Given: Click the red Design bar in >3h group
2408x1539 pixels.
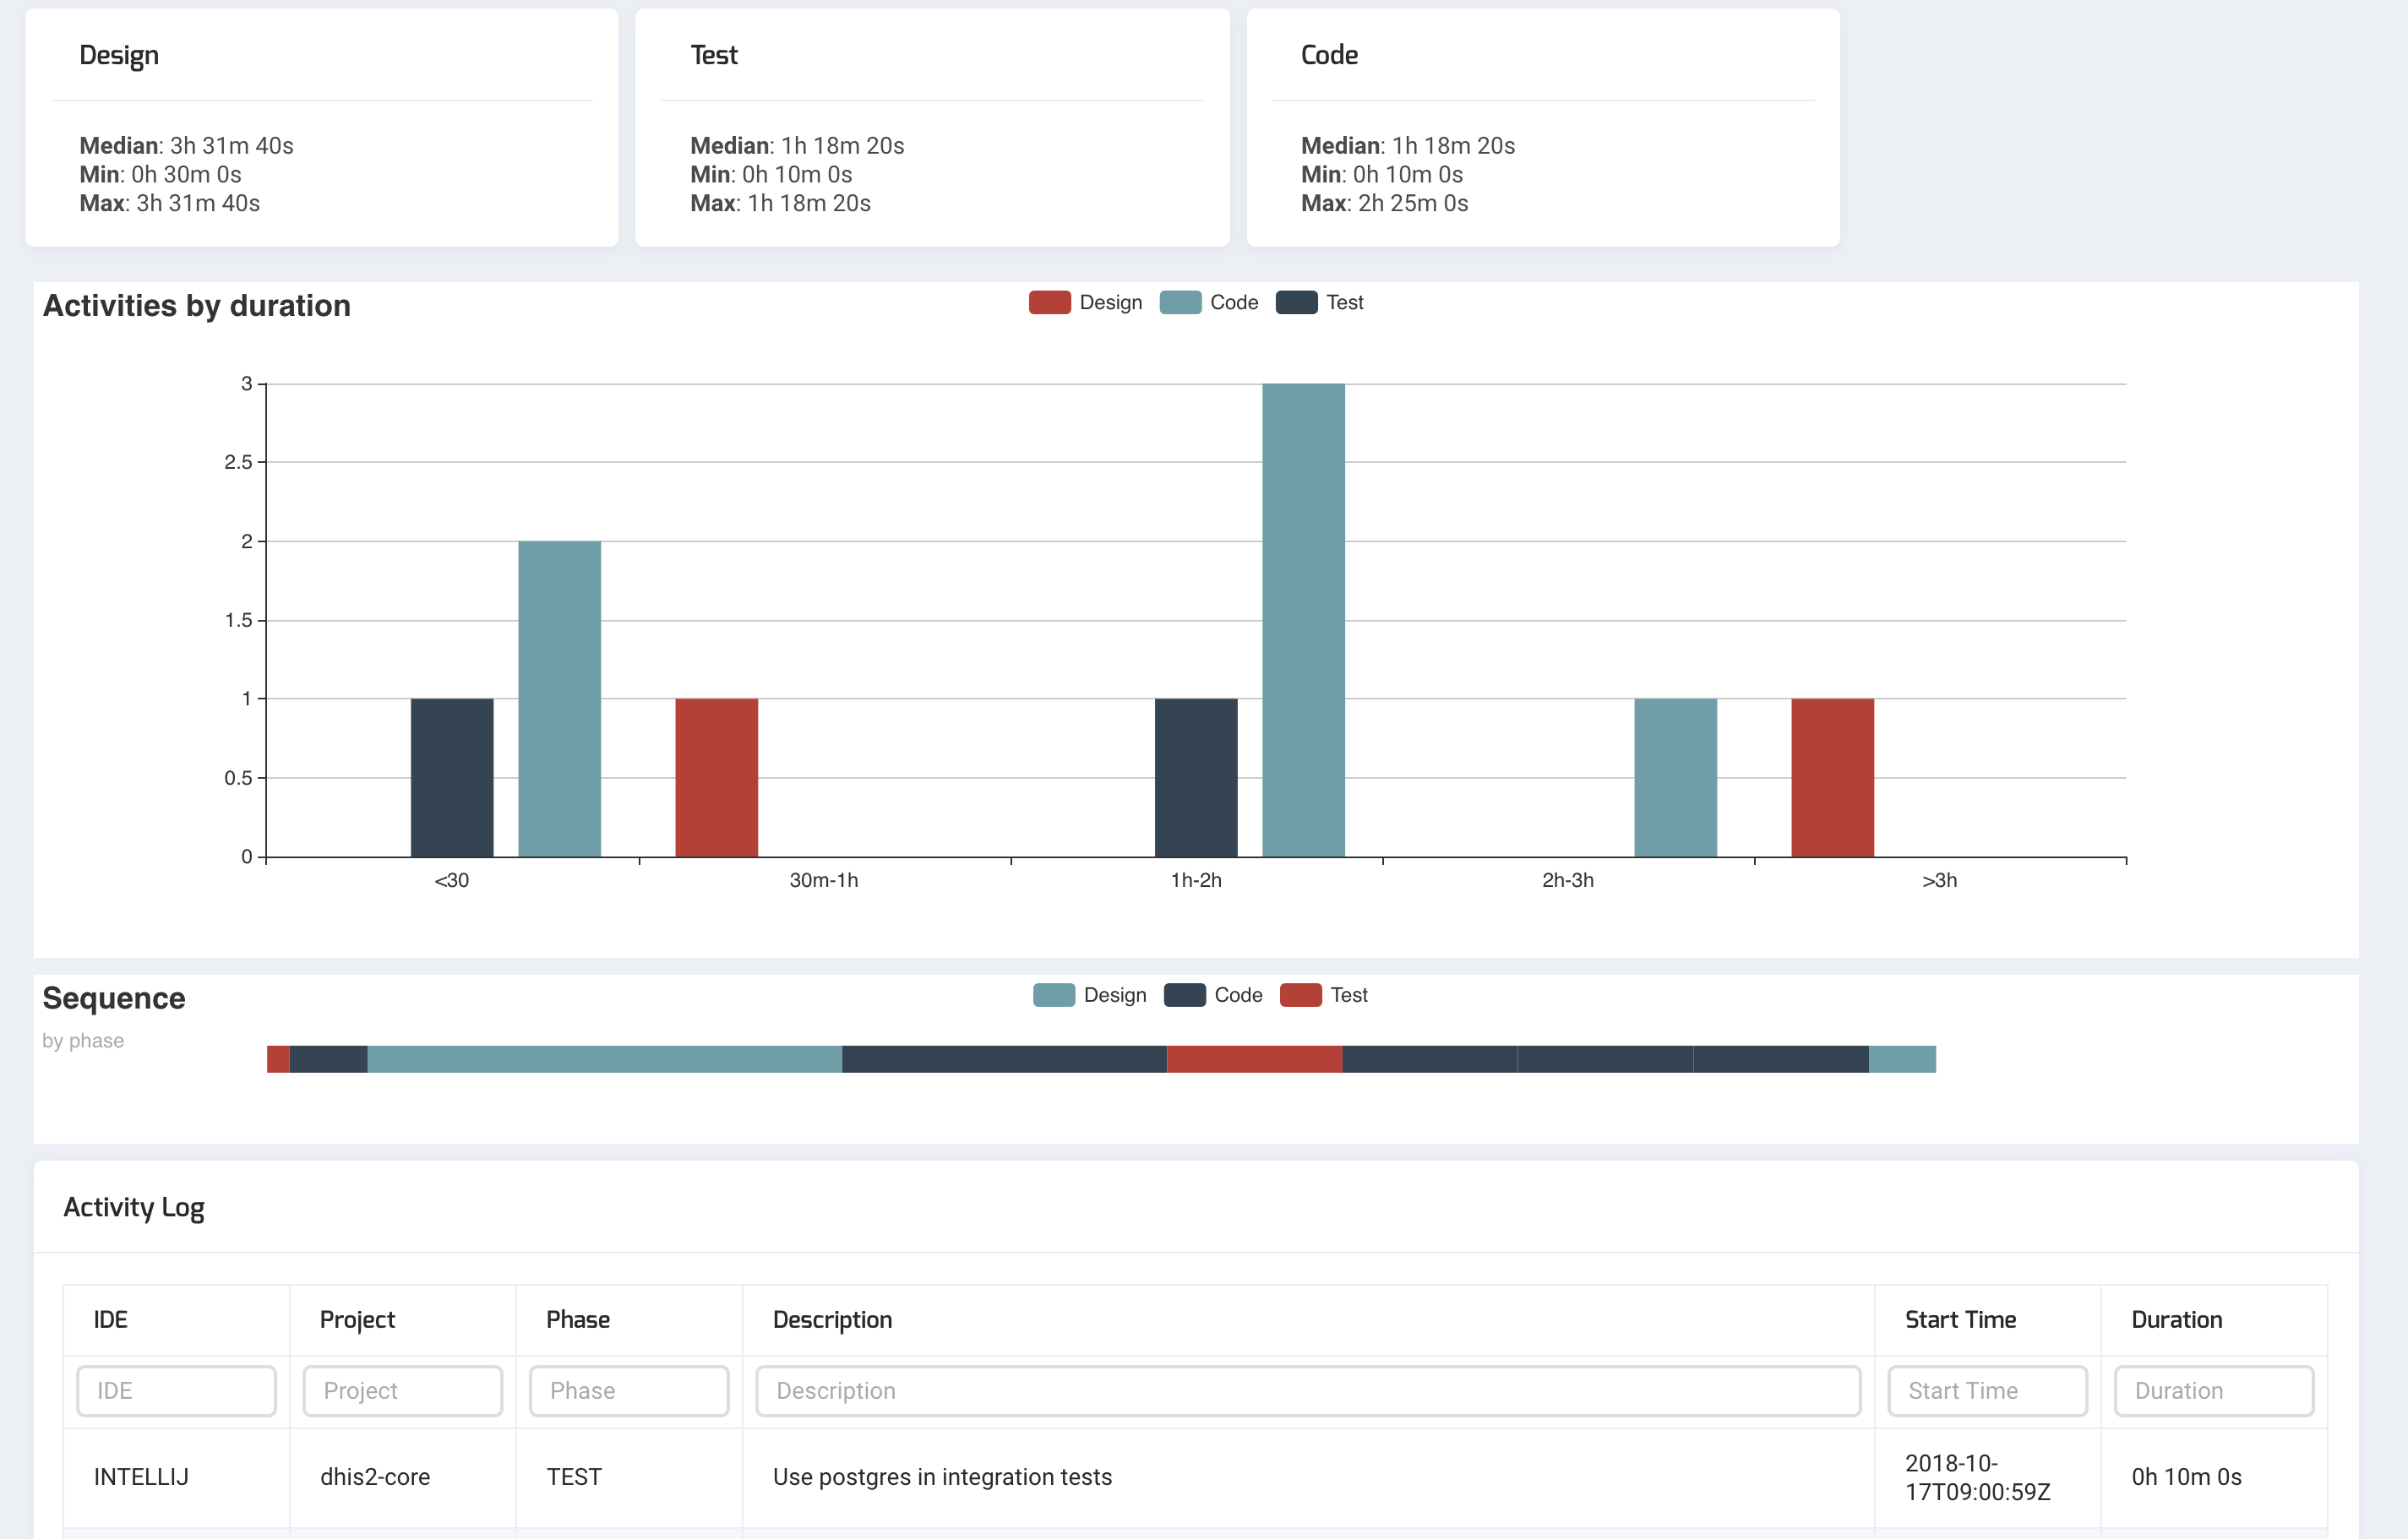Looking at the screenshot, I should click(1832, 777).
